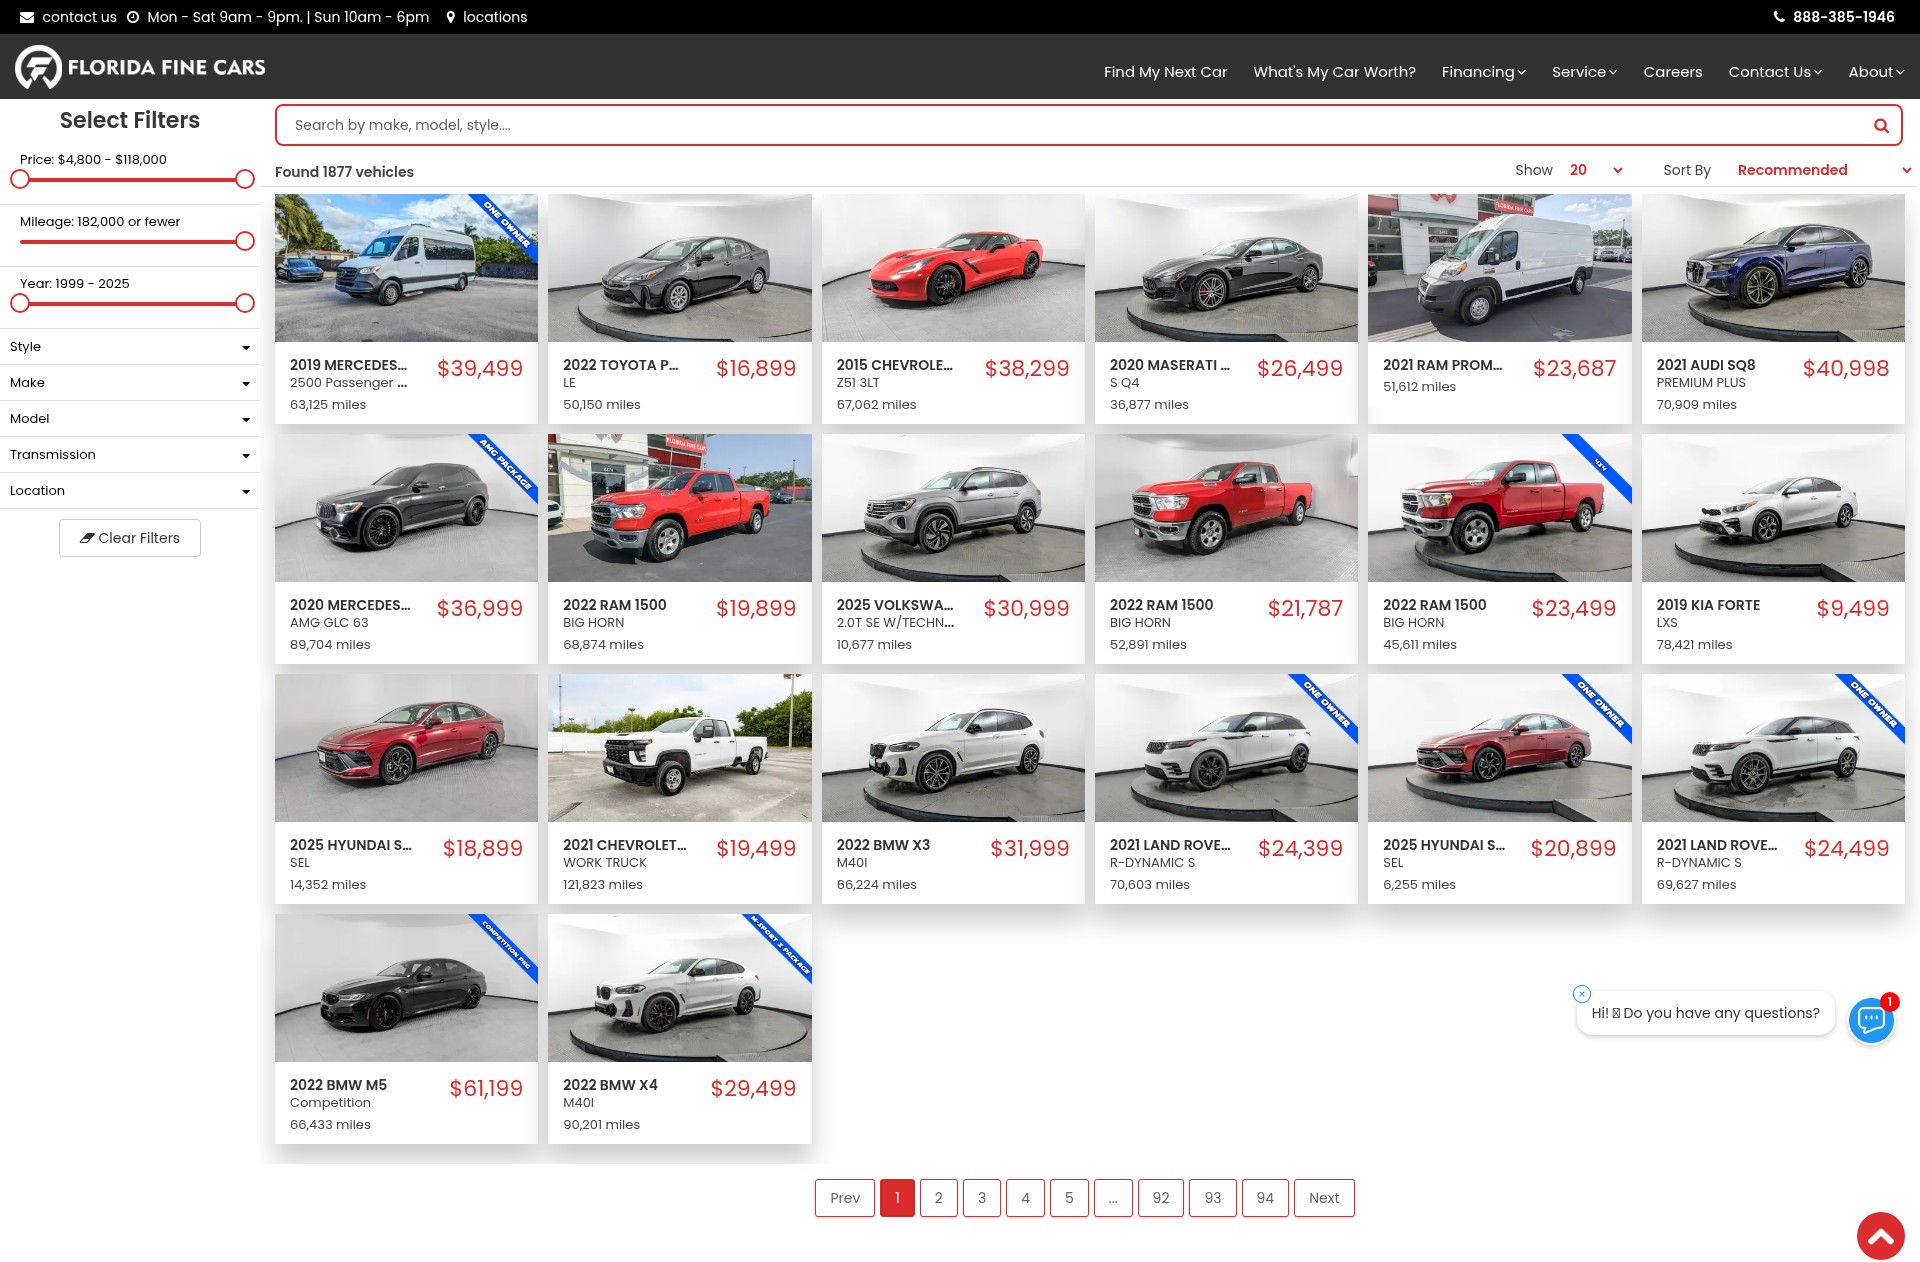Open the Service menu

coord(1584,72)
